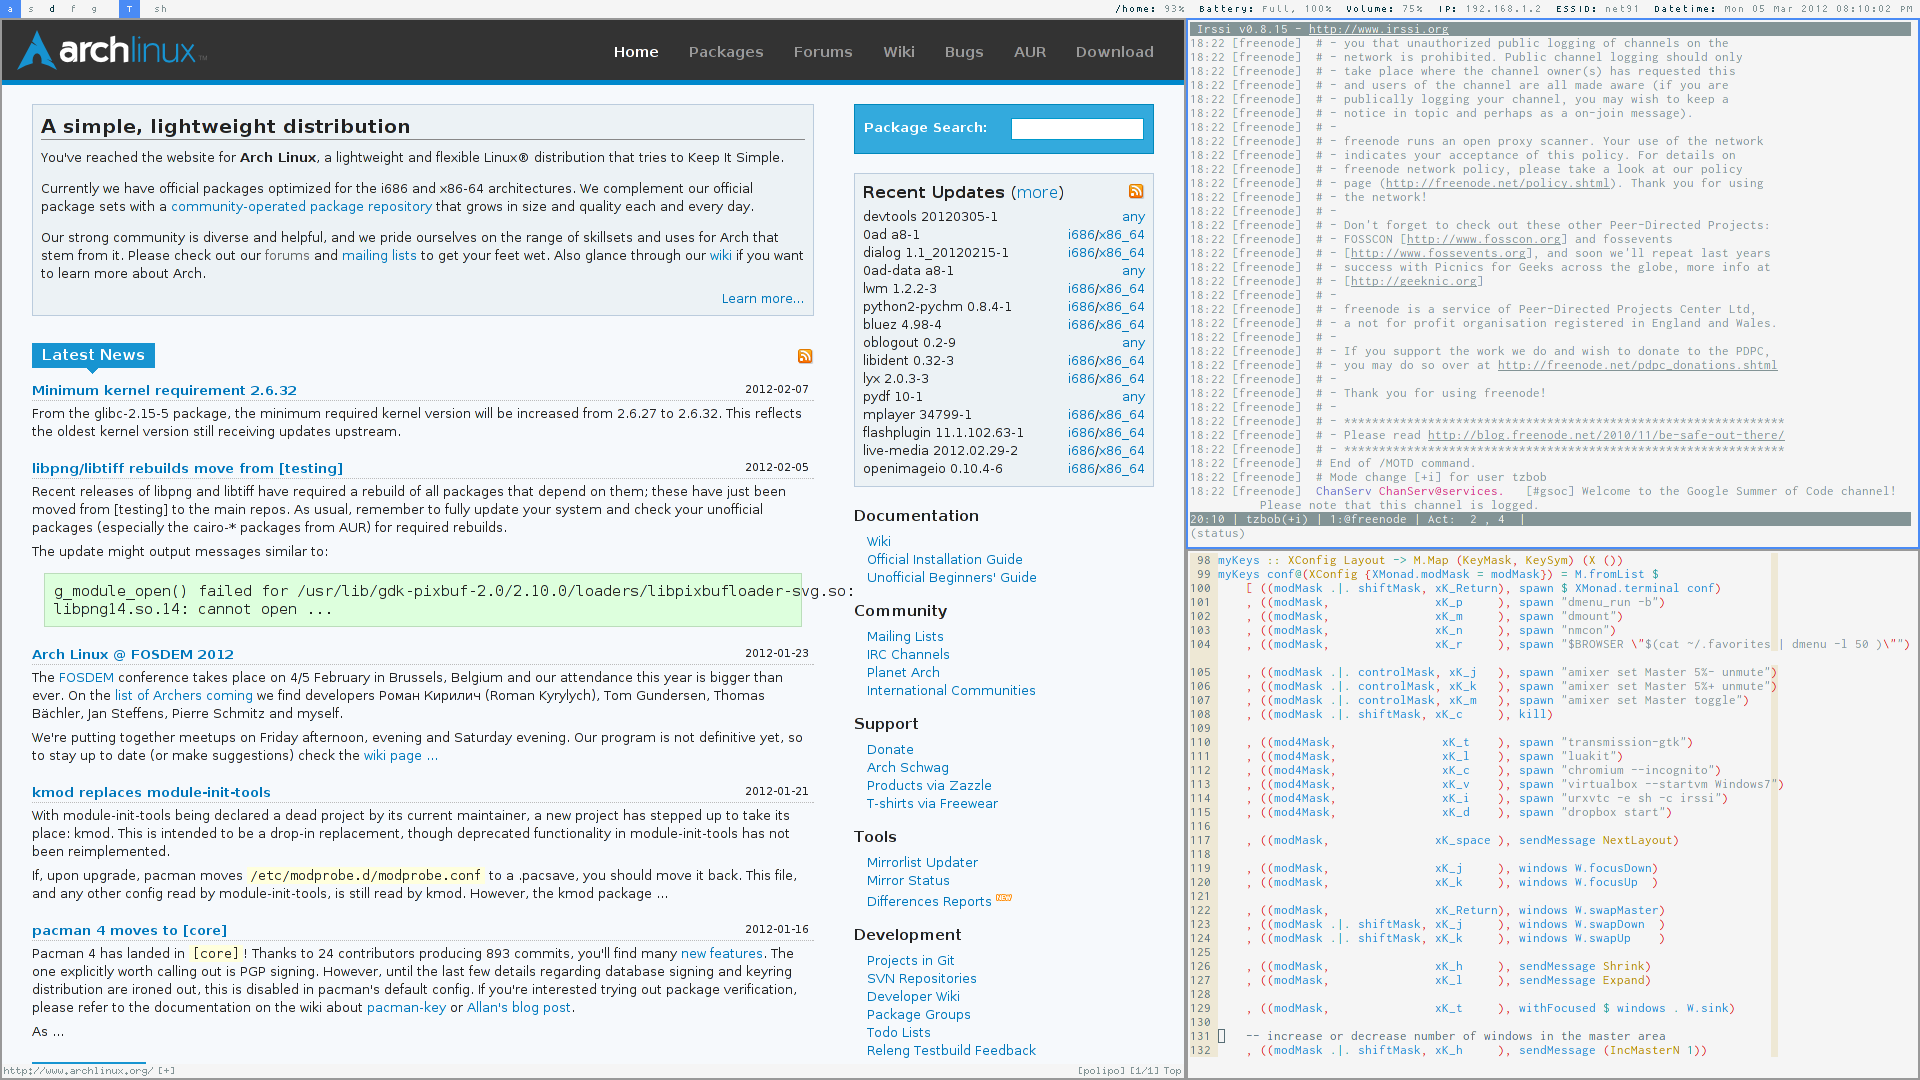Open Developer Wiki link
The image size is (1920, 1080).
coord(913,997)
